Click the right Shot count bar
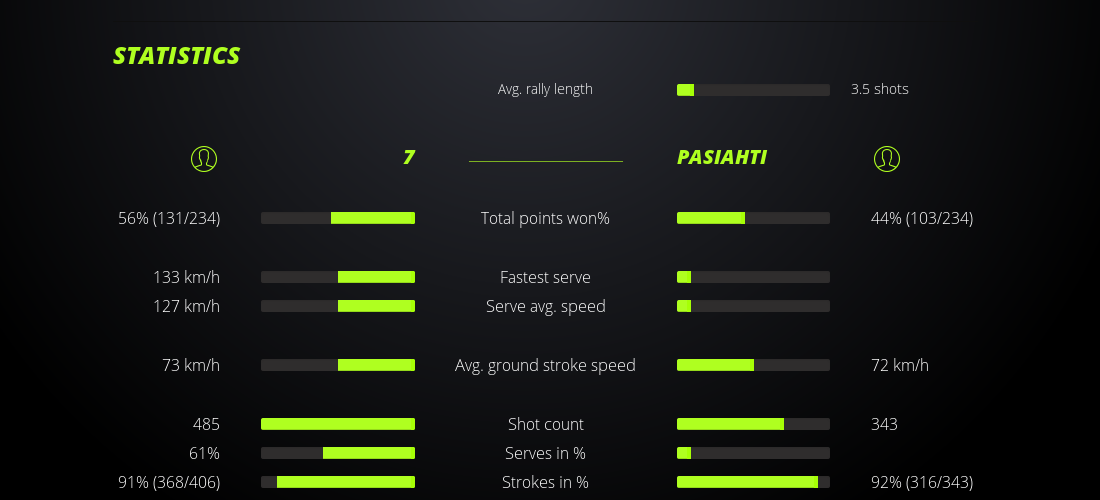Screen dimensions: 1100x500 pyautogui.click(x=753, y=424)
